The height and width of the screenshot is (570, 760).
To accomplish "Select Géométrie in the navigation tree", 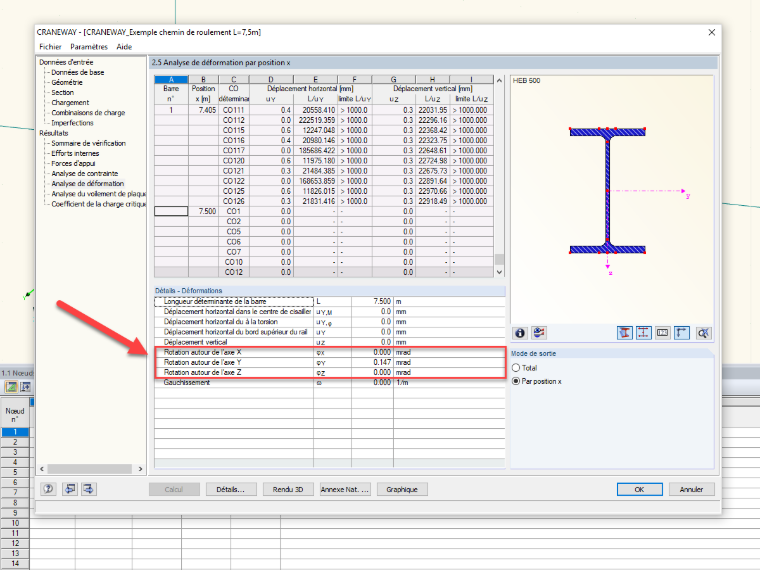I will 67,82.
